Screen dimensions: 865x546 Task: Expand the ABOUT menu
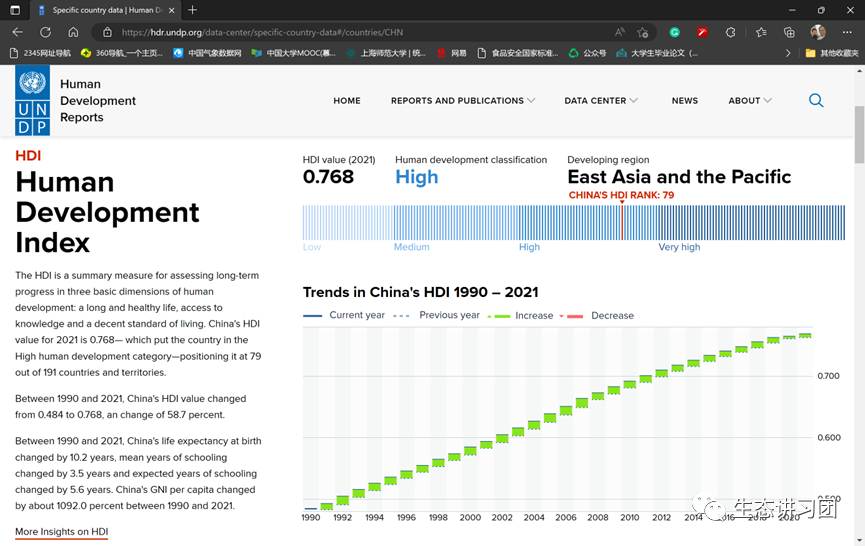pyautogui.click(x=750, y=100)
